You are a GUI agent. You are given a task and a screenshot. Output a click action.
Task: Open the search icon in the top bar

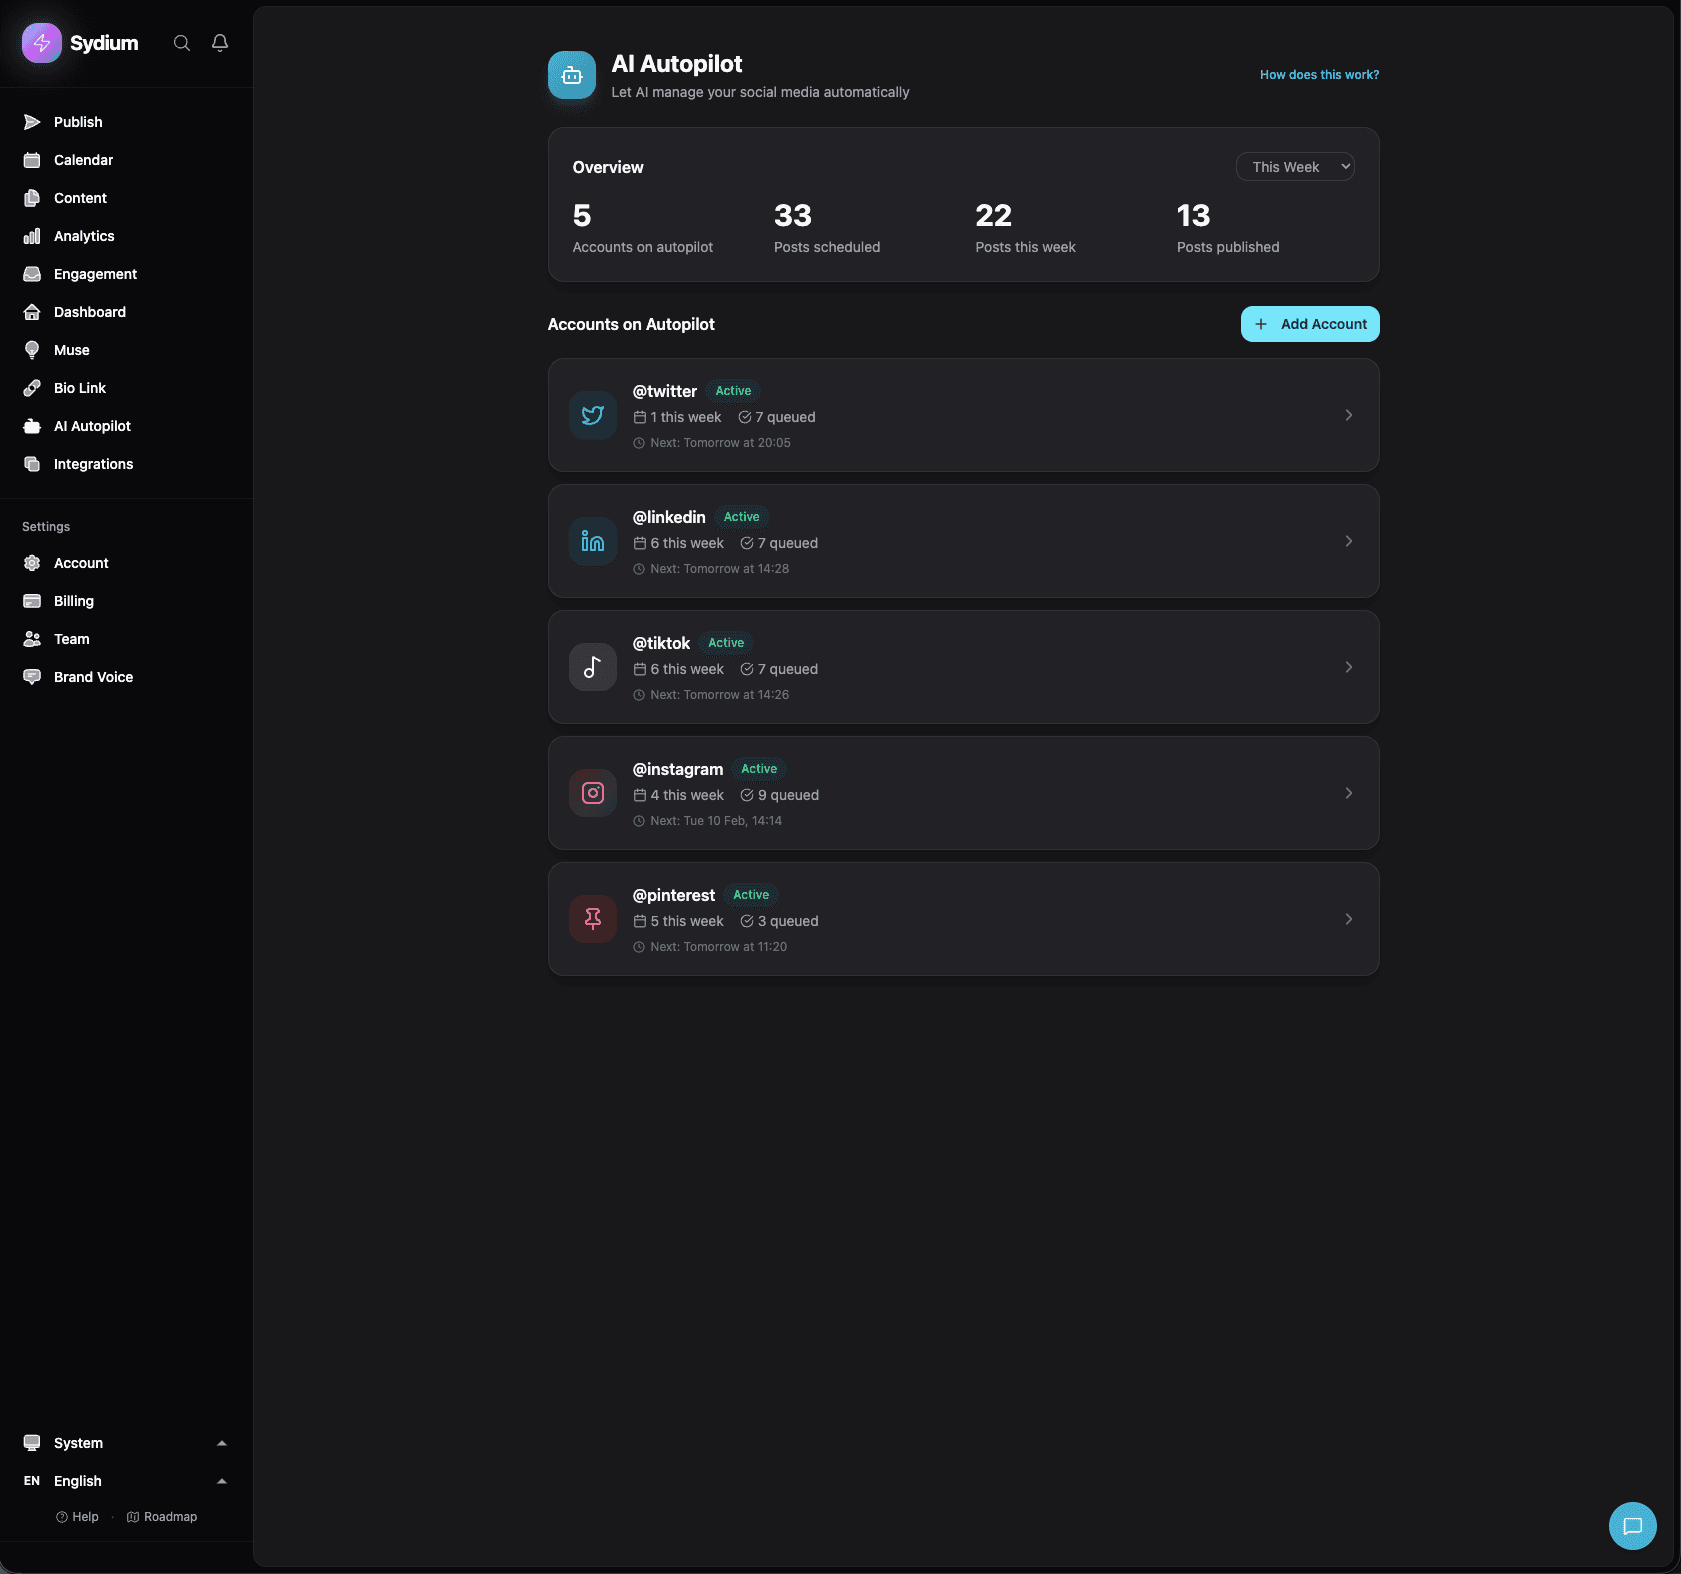[181, 42]
